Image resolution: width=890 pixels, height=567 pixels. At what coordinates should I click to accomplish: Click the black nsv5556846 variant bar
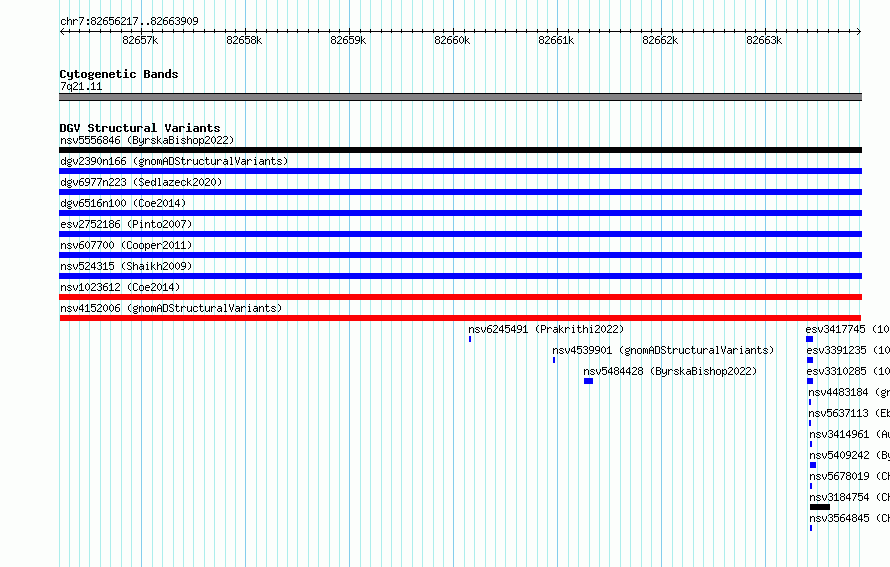[x=460, y=150]
